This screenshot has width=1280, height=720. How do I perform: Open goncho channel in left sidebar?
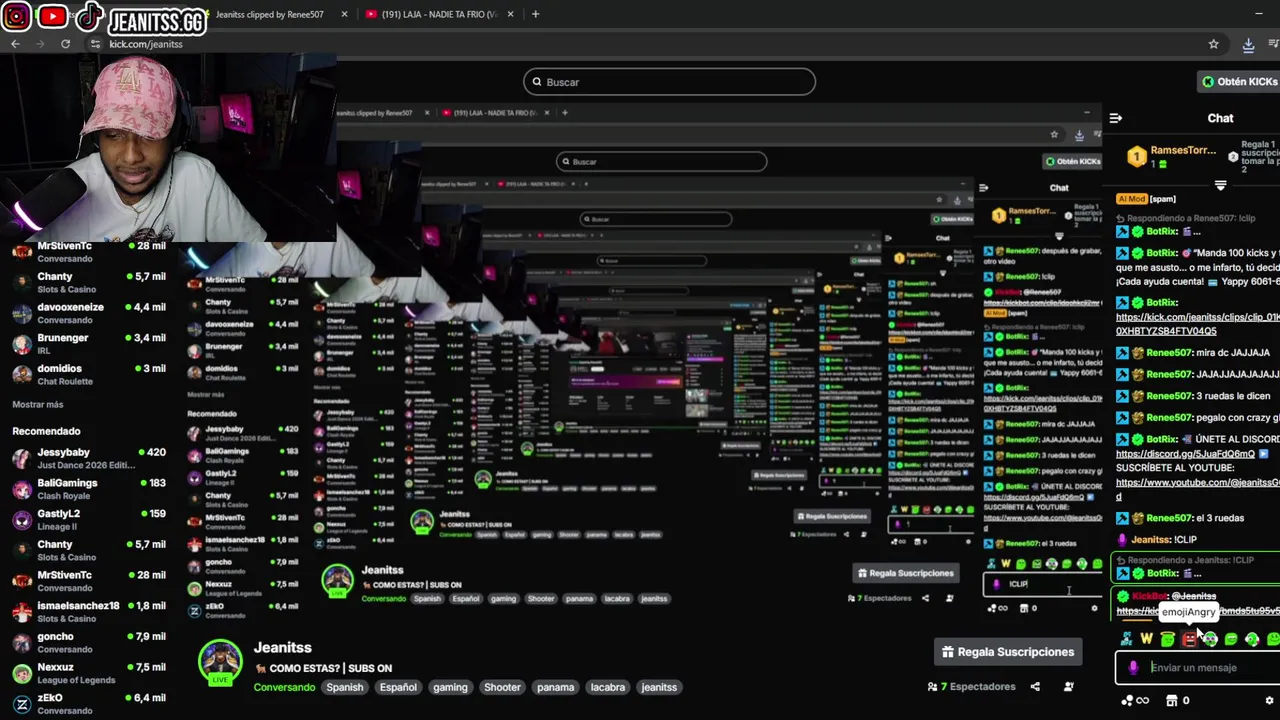pos(90,643)
